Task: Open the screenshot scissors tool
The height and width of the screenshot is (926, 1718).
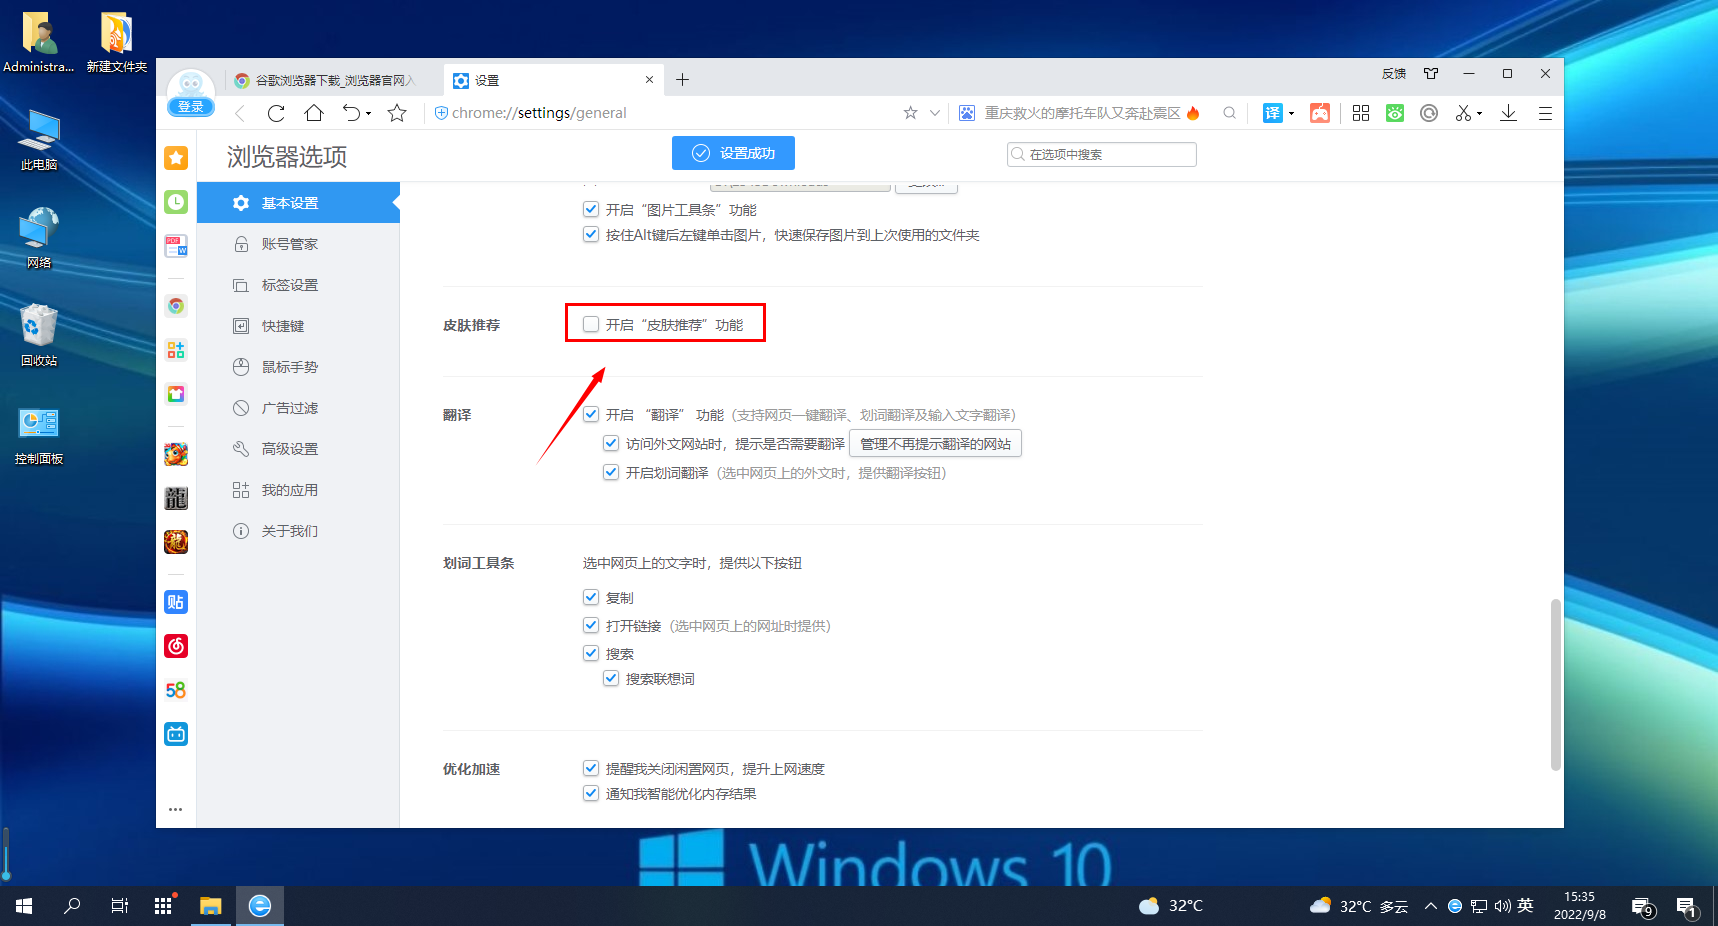Action: point(1464,113)
